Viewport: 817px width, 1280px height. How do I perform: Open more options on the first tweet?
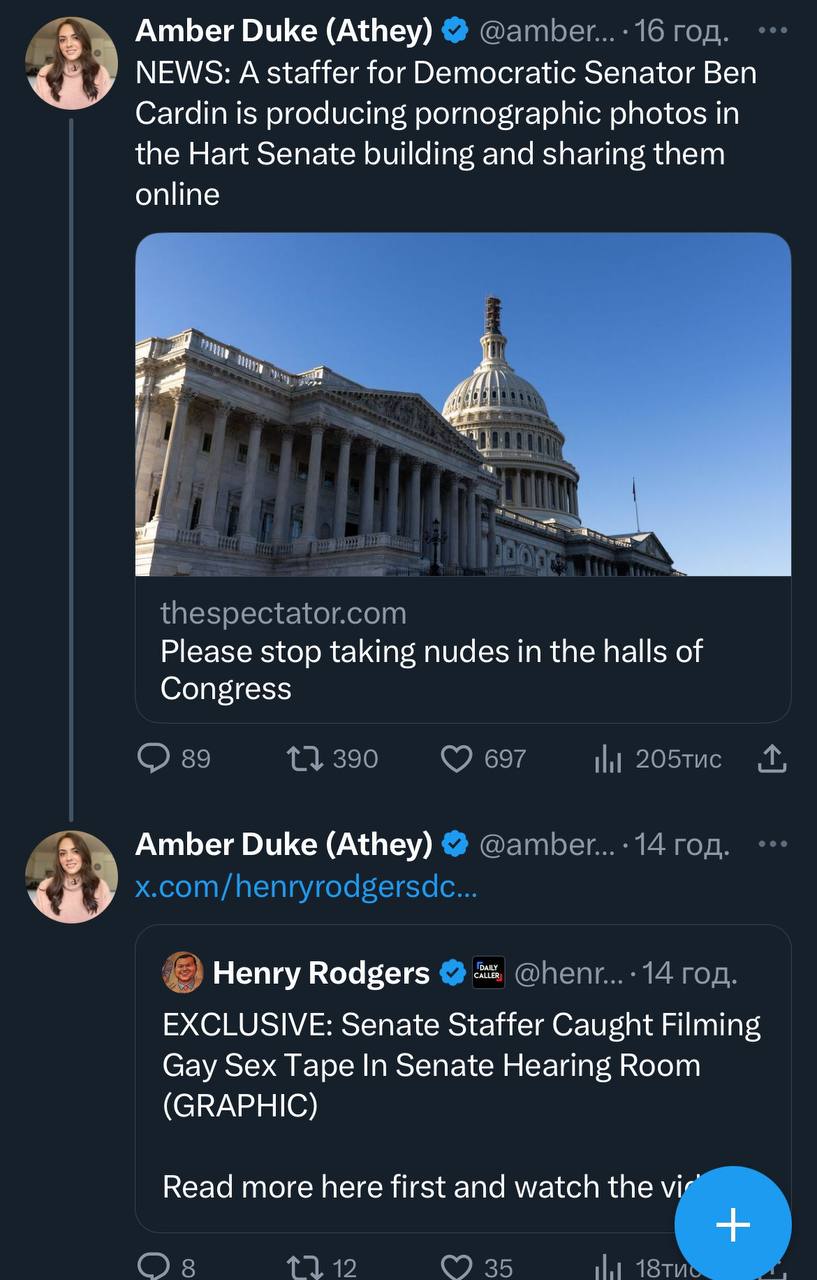(773, 31)
